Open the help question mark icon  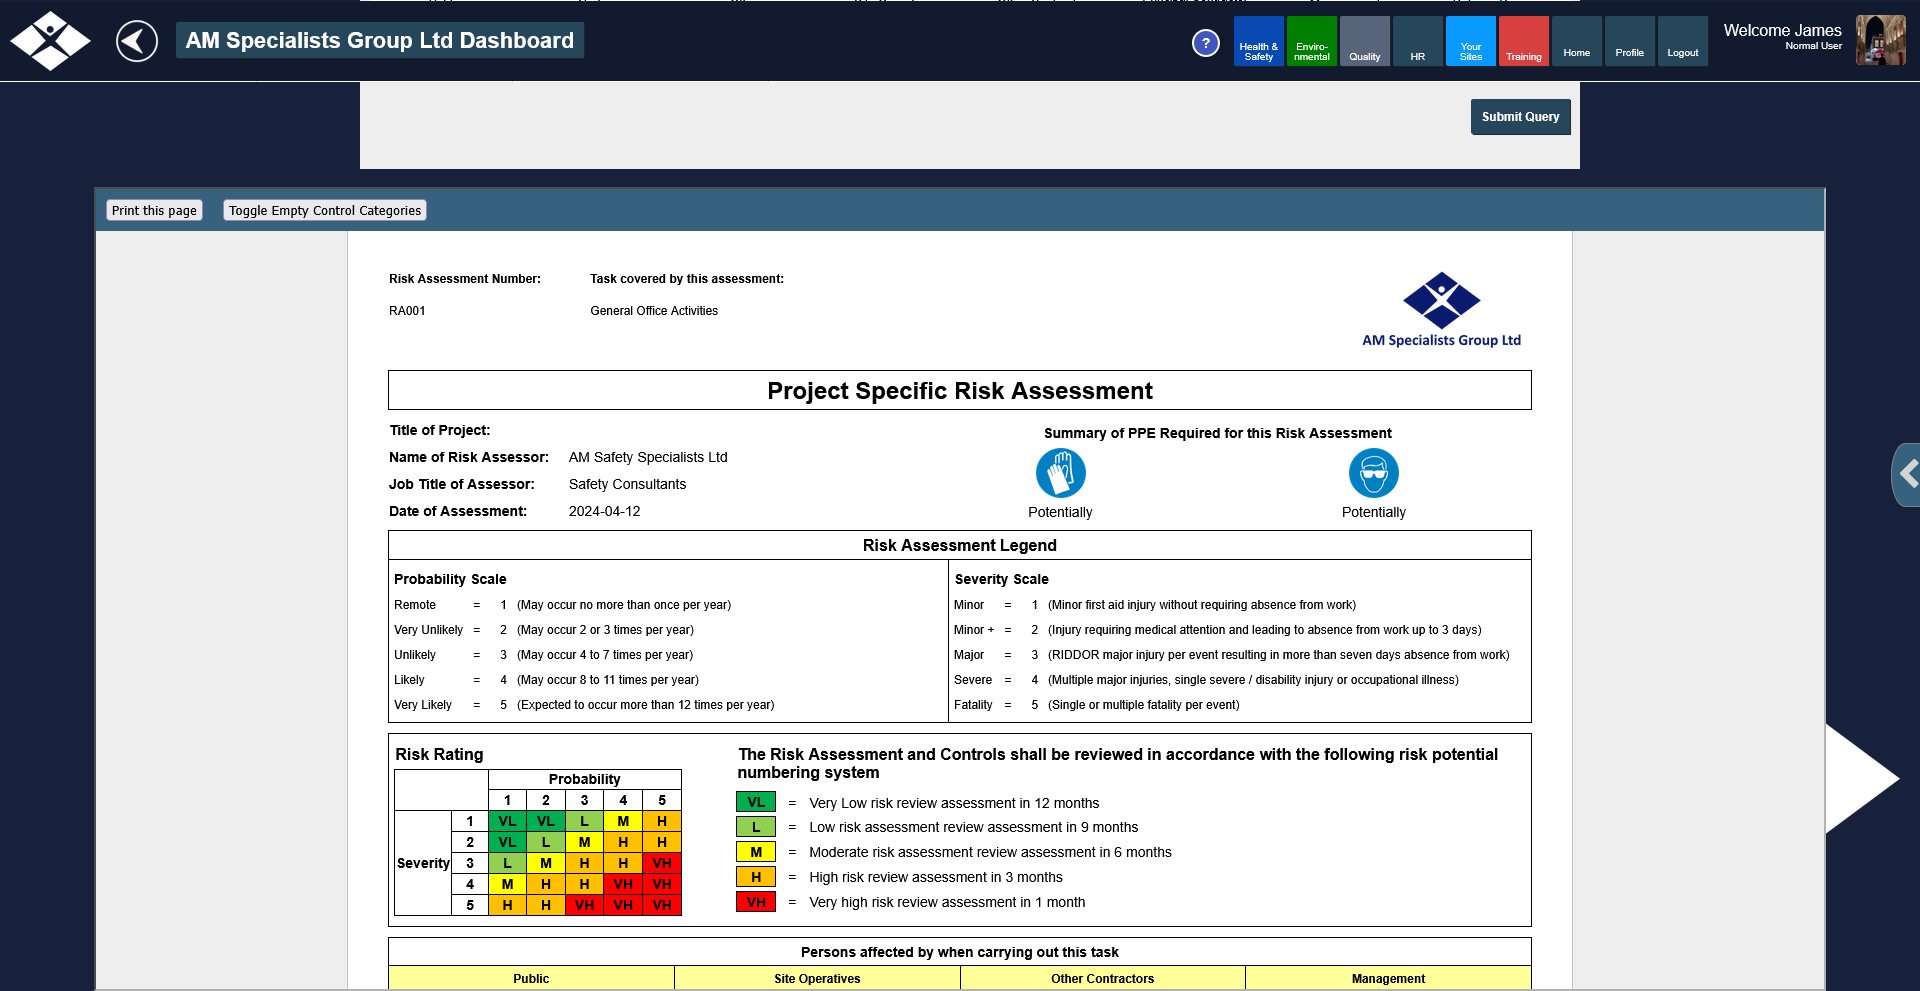pyautogui.click(x=1206, y=43)
